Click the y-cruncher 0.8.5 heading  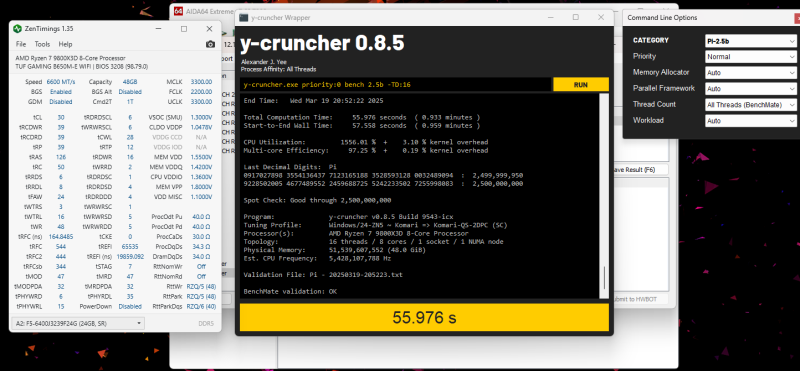click(322, 43)
